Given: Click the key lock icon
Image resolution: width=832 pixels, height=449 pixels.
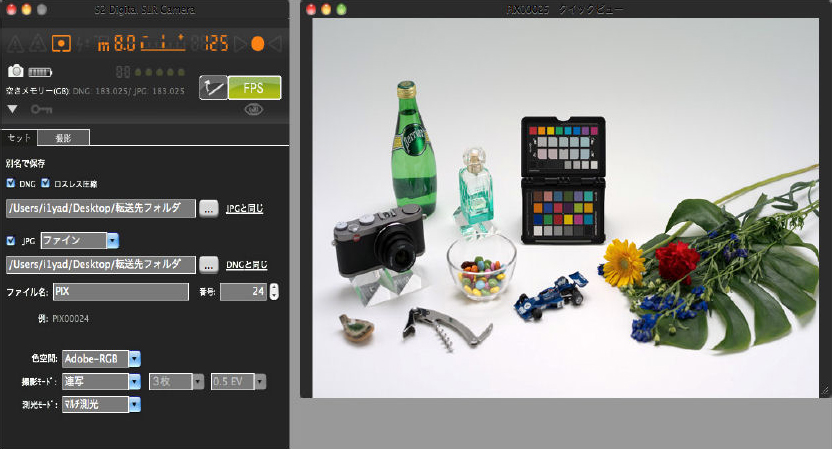Looking at the screenshot, I should [x=41, y=109].
